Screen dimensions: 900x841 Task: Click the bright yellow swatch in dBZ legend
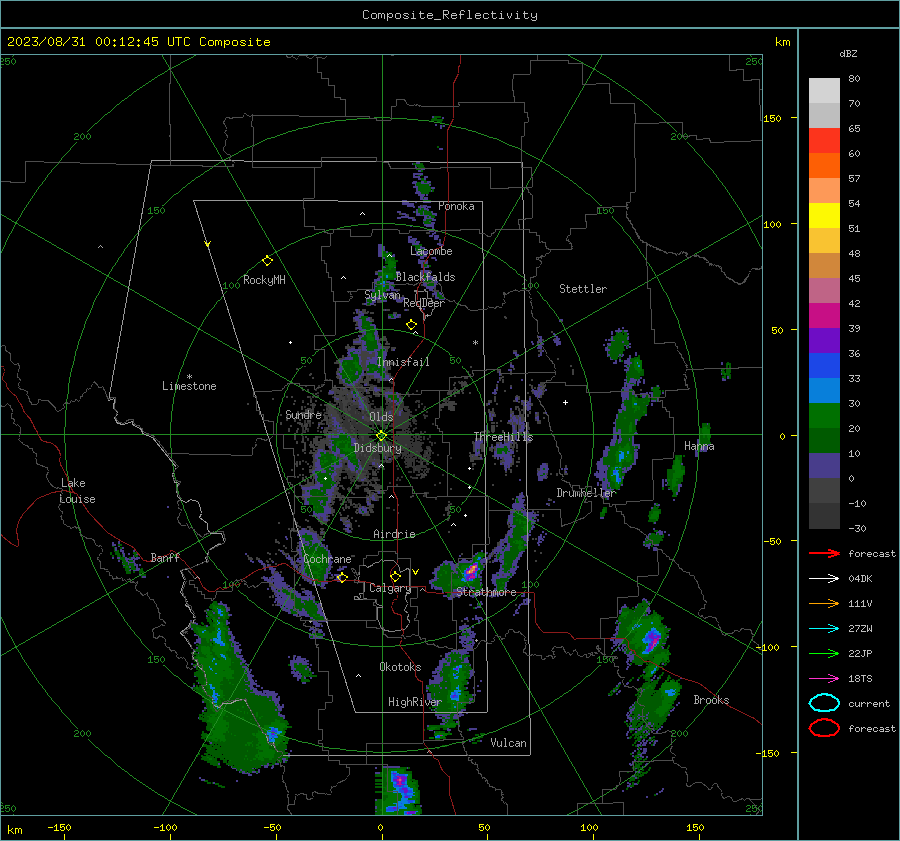(824, 216)
